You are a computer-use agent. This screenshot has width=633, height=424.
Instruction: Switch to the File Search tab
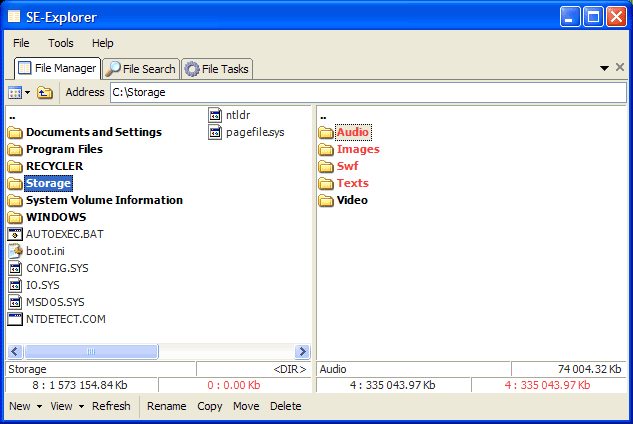[141, 69]
